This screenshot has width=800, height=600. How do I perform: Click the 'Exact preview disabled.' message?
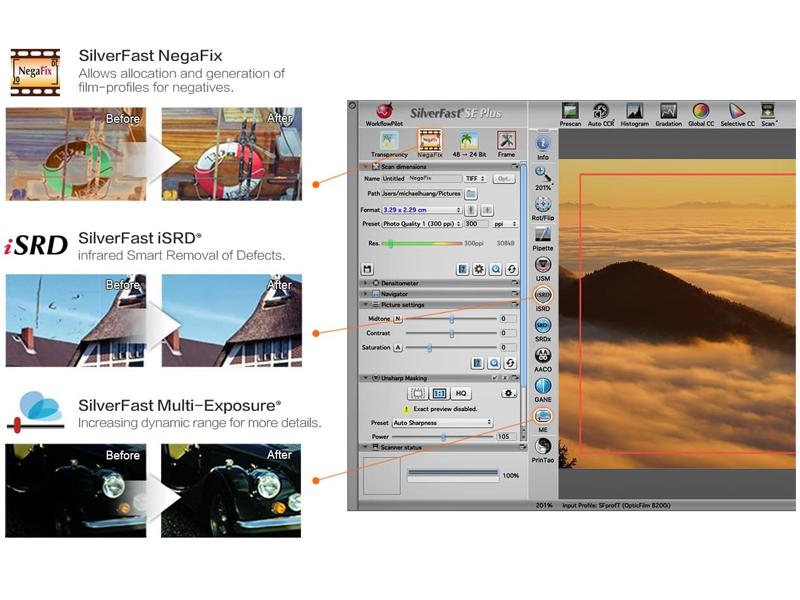pyautogui.click(x=445, y=409)
